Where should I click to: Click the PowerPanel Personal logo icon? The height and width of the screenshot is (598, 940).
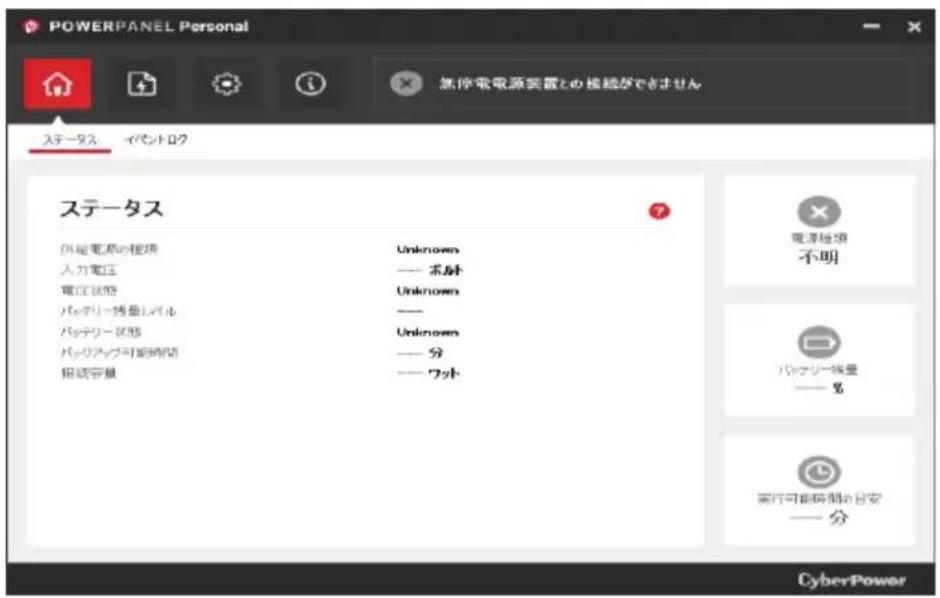click(31, 26)
